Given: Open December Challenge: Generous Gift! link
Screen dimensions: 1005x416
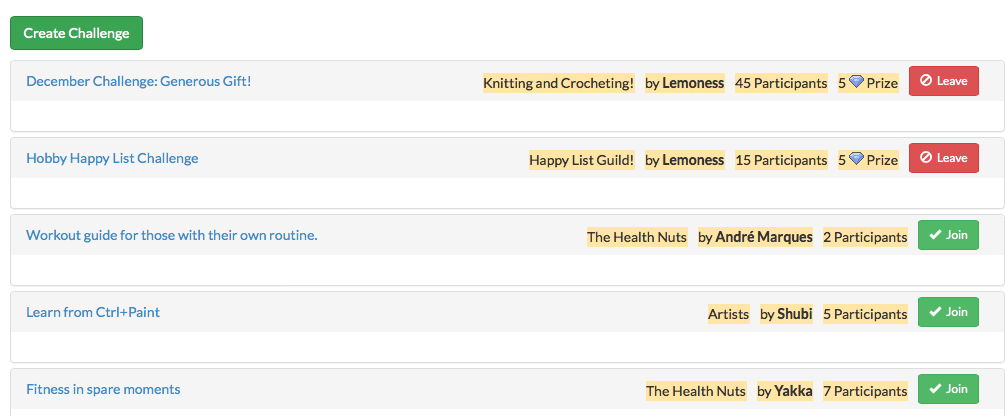Looking at the screenshot, I should (139, 81).
